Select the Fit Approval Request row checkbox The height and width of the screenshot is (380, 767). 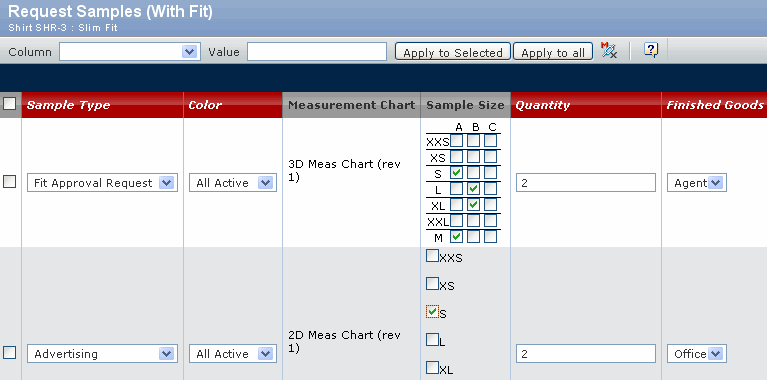(9, 182)
